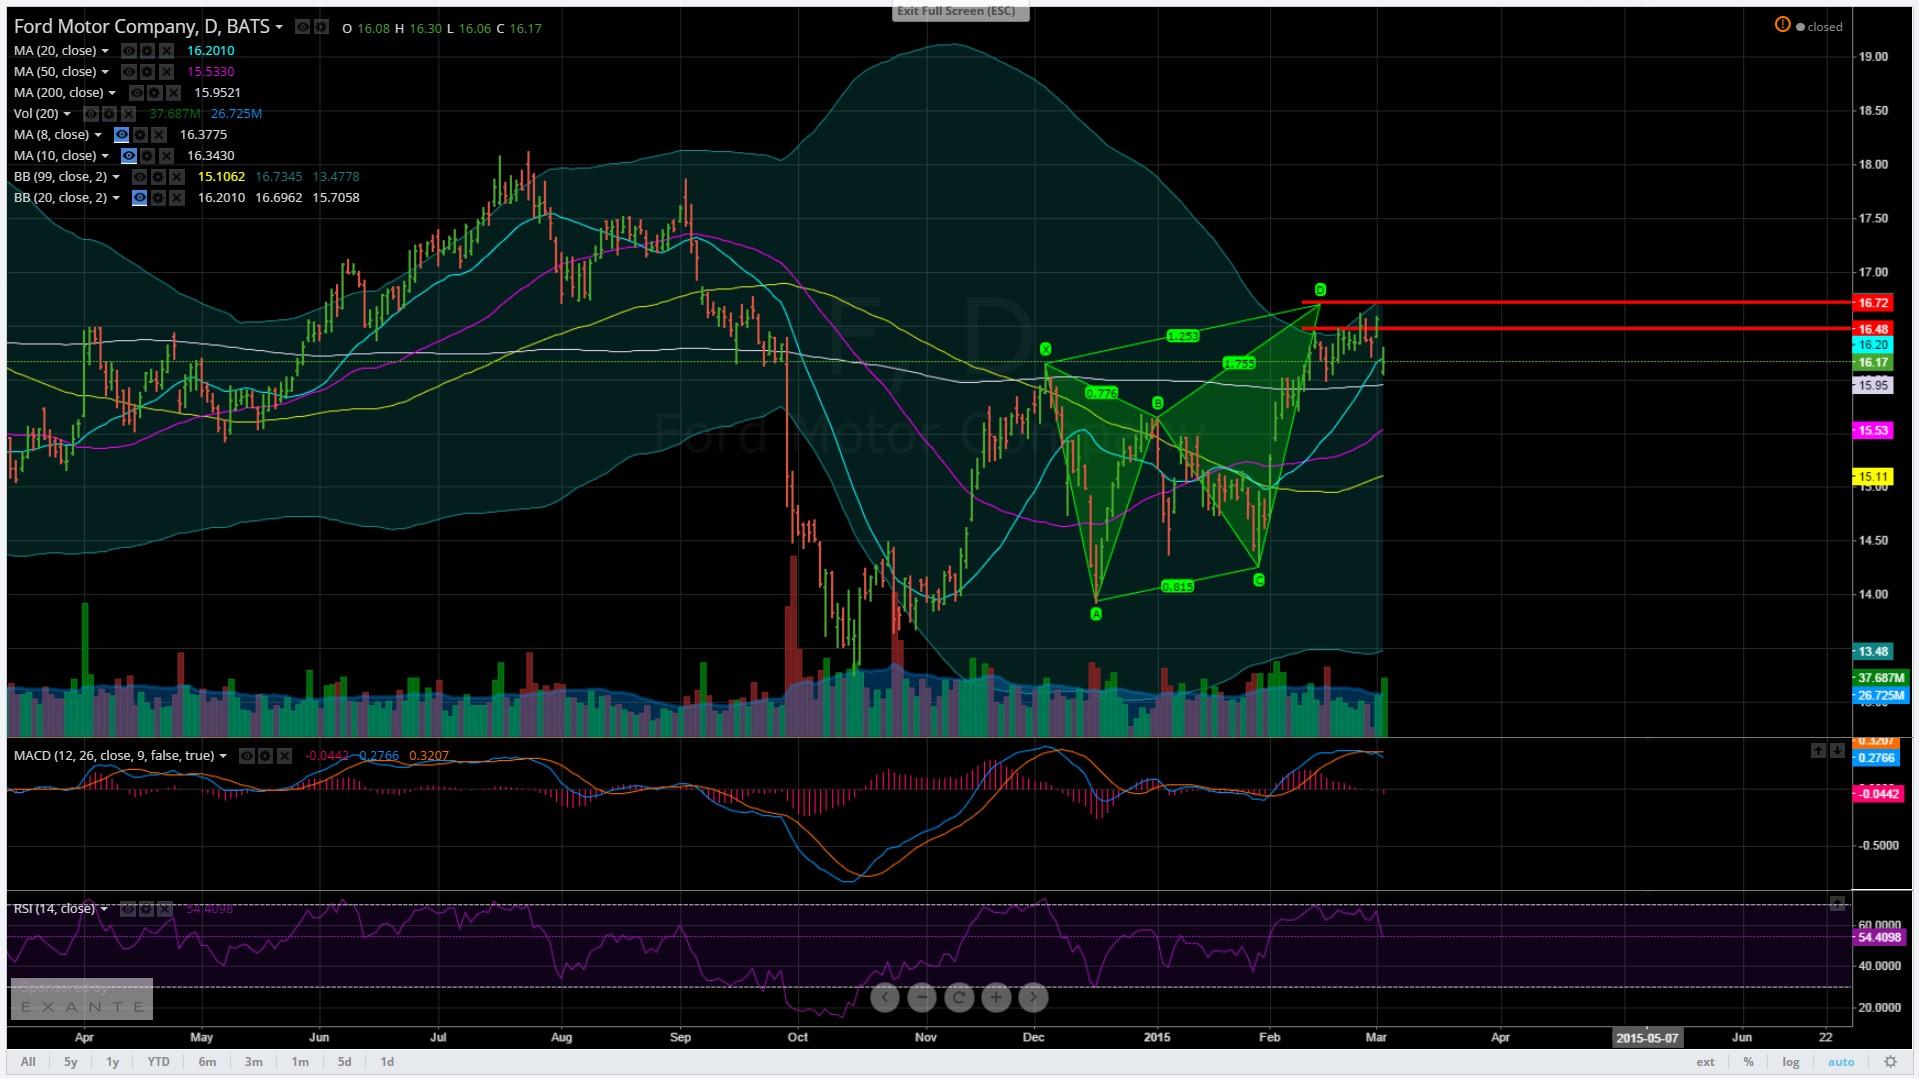Hide the highlighted BB (20, close, 2) bands
Image resolution: width=1919 pixels, height=1079 pixels.
(x=140, y=198)
